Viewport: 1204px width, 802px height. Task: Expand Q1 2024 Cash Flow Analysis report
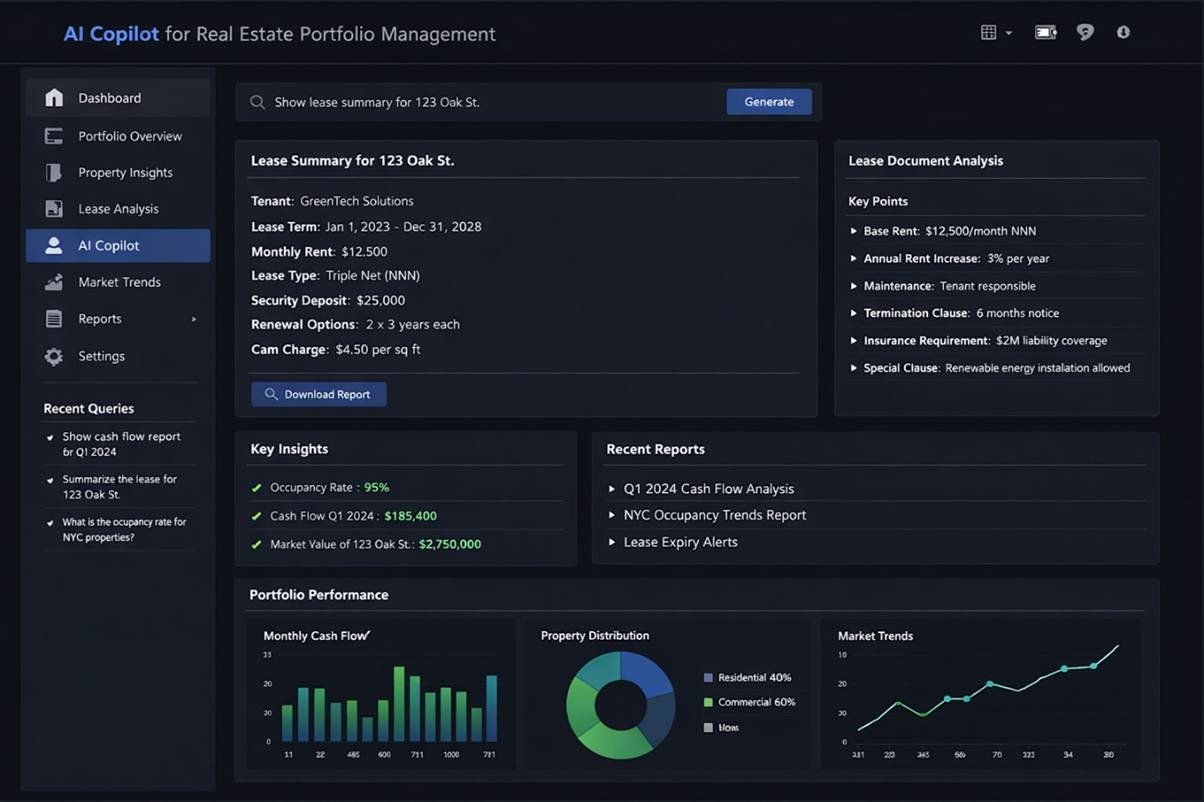pyautogui.click(x=613, y=489)
